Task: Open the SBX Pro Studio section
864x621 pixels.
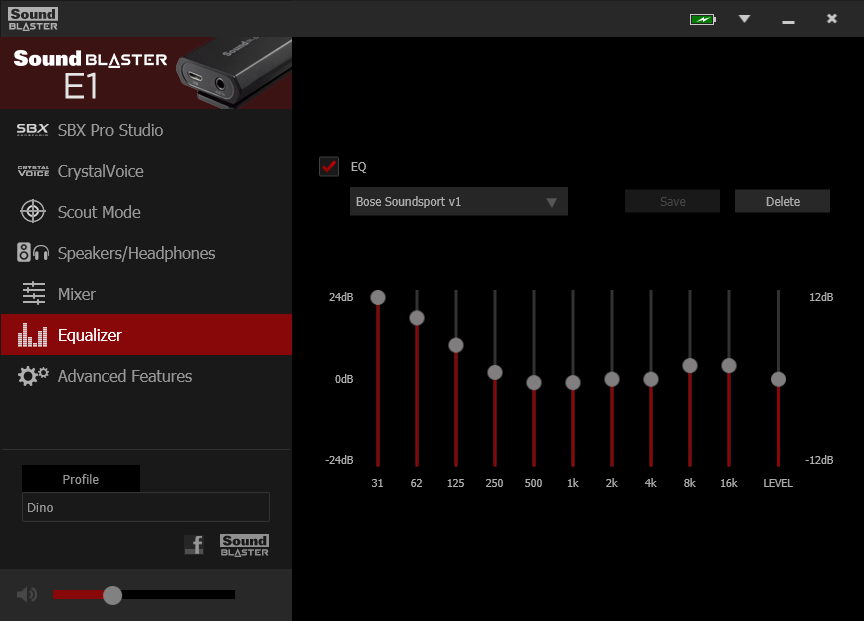Action: click(146, 130)
